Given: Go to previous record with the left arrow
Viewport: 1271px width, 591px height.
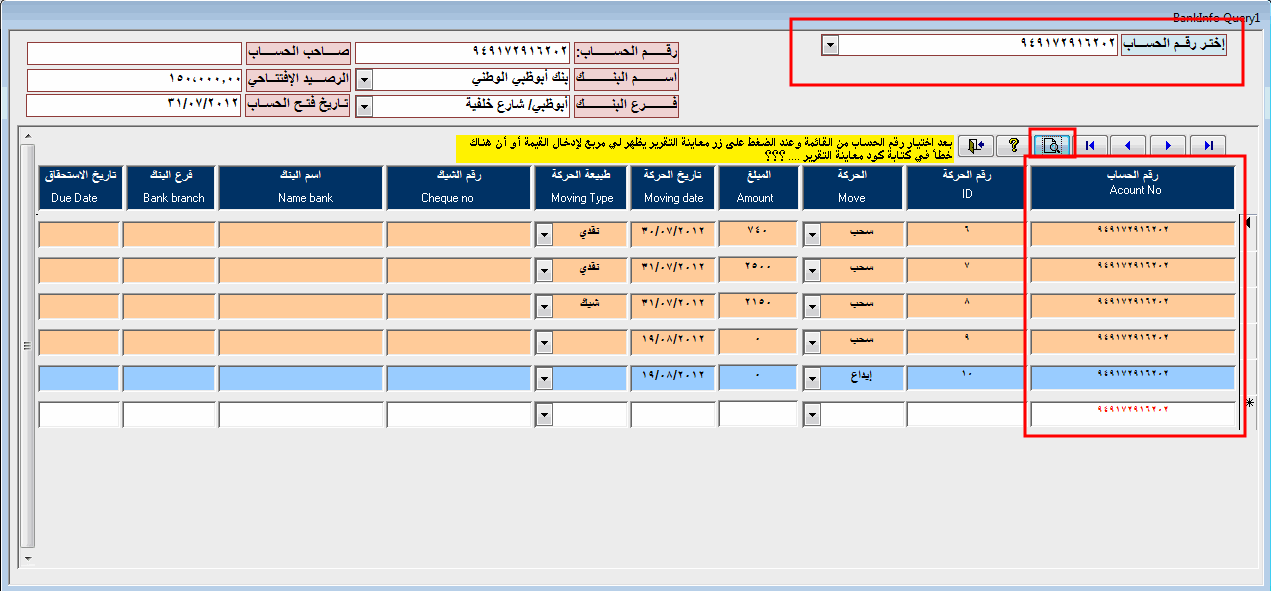Looking at the screenshot, I should [x=1128, y=146].
